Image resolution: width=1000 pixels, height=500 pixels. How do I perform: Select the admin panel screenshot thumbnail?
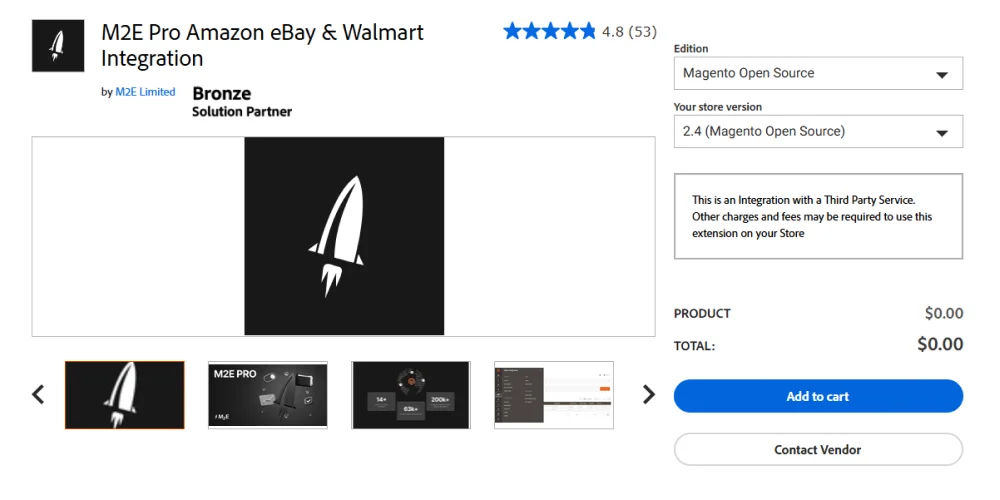tap(554, 395)
